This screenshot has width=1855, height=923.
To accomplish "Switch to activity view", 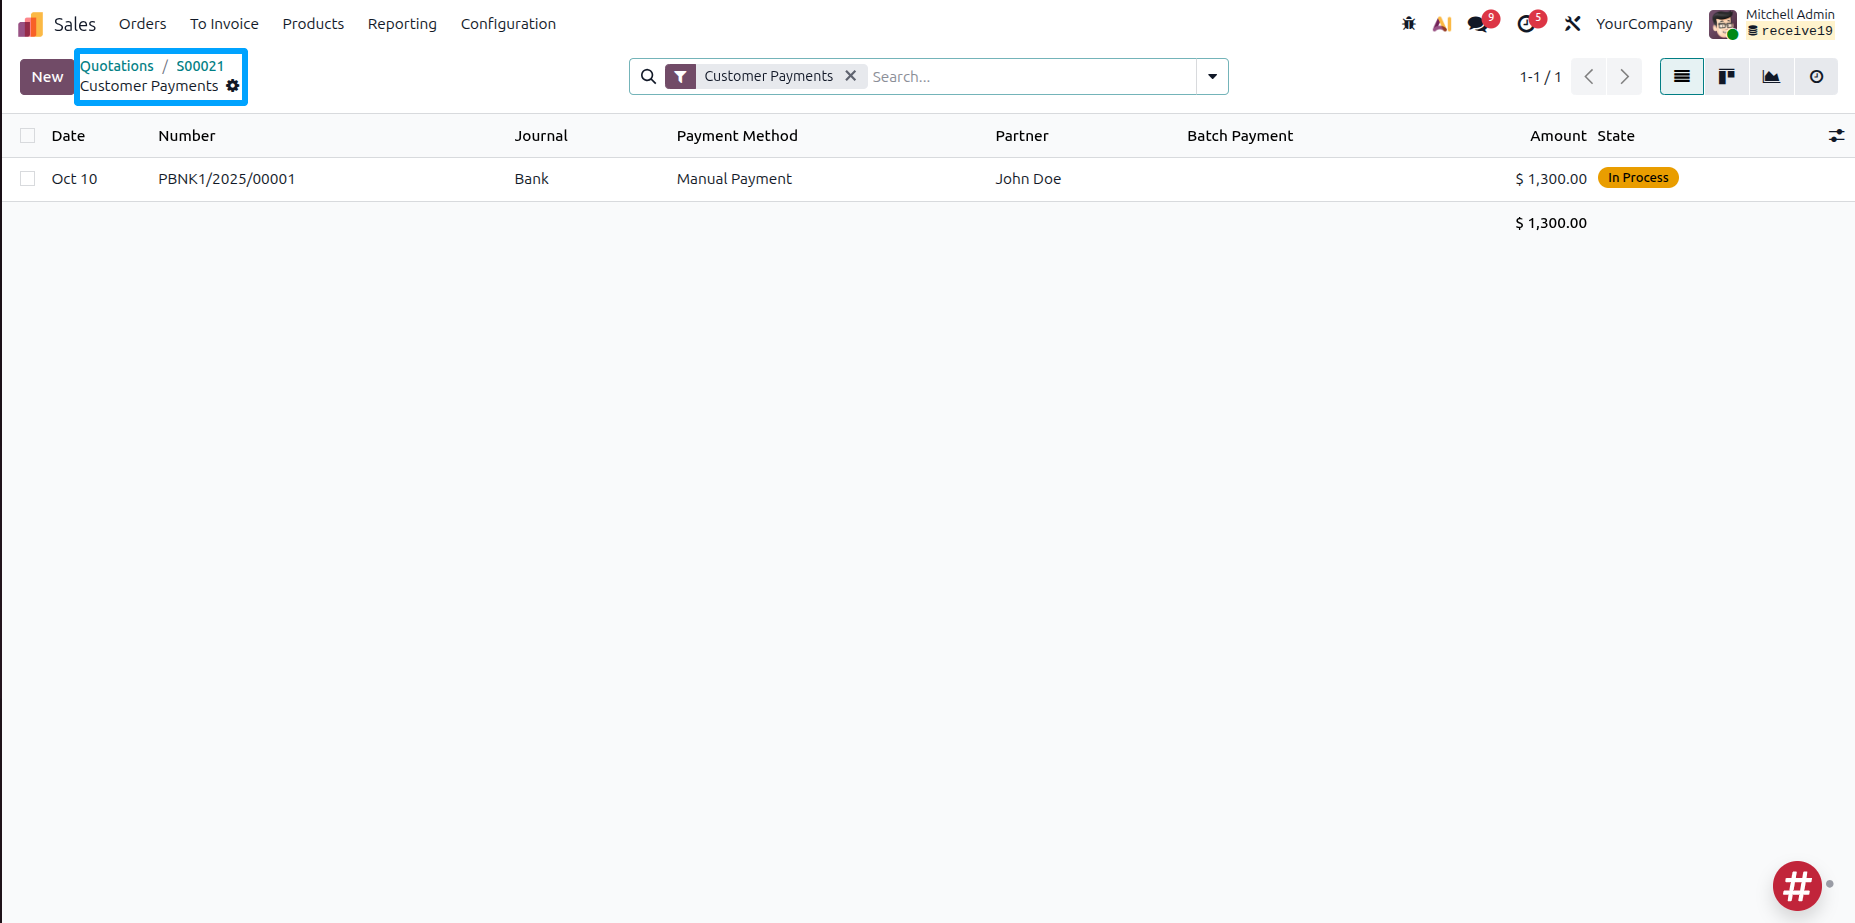I will click(1816, 77).
